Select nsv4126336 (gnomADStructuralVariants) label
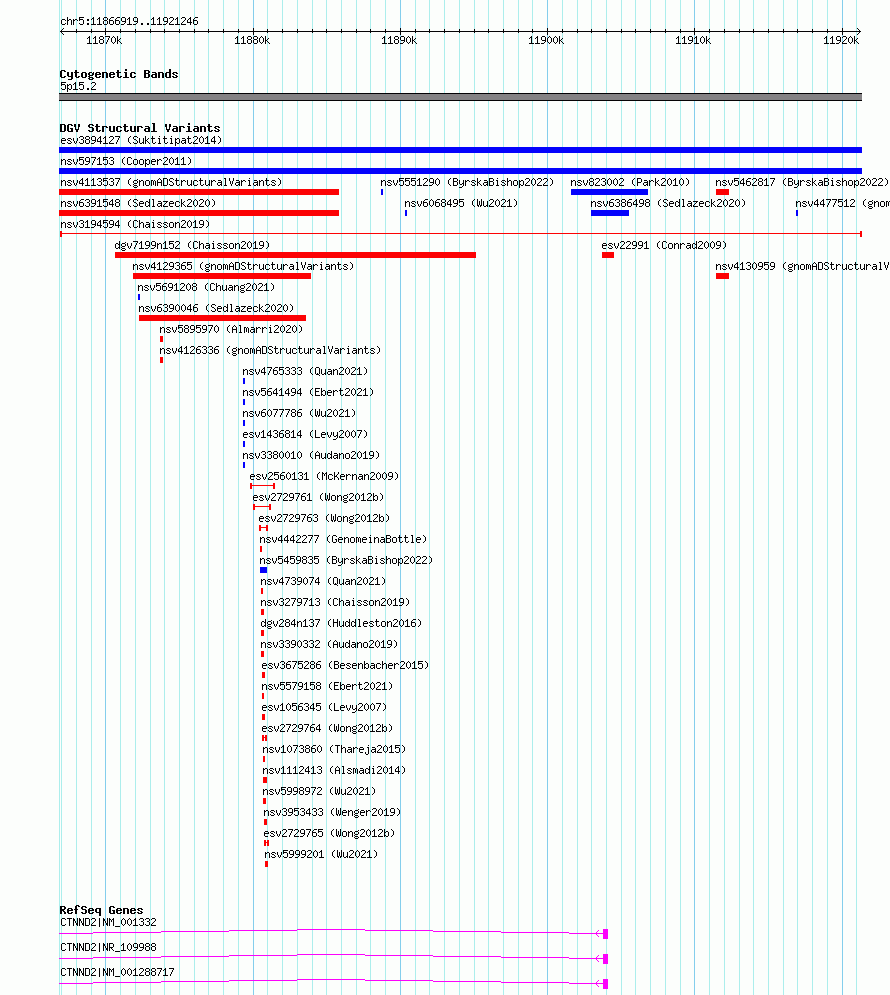Screen dimensions: 890x995 [270, 350]
